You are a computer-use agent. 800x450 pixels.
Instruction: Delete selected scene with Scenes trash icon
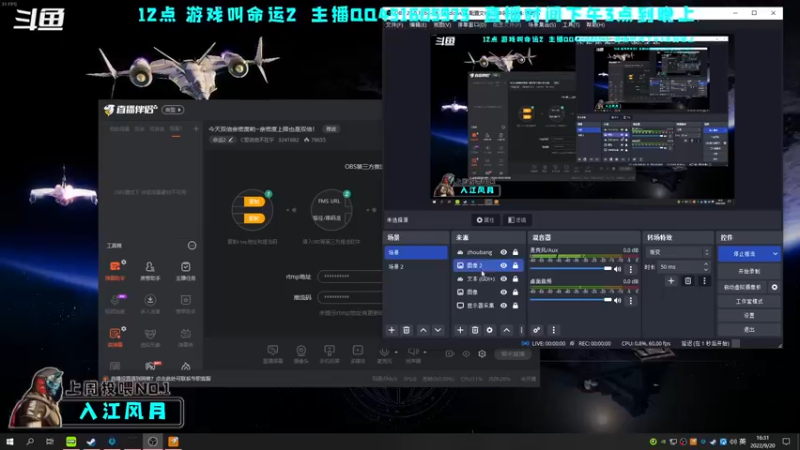[406, 330]
